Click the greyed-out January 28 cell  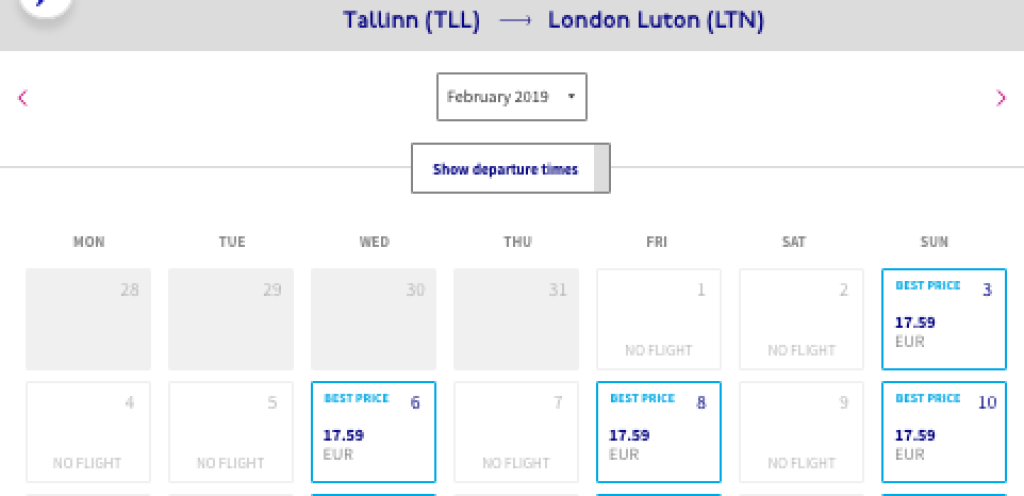(x=88, y=319)
